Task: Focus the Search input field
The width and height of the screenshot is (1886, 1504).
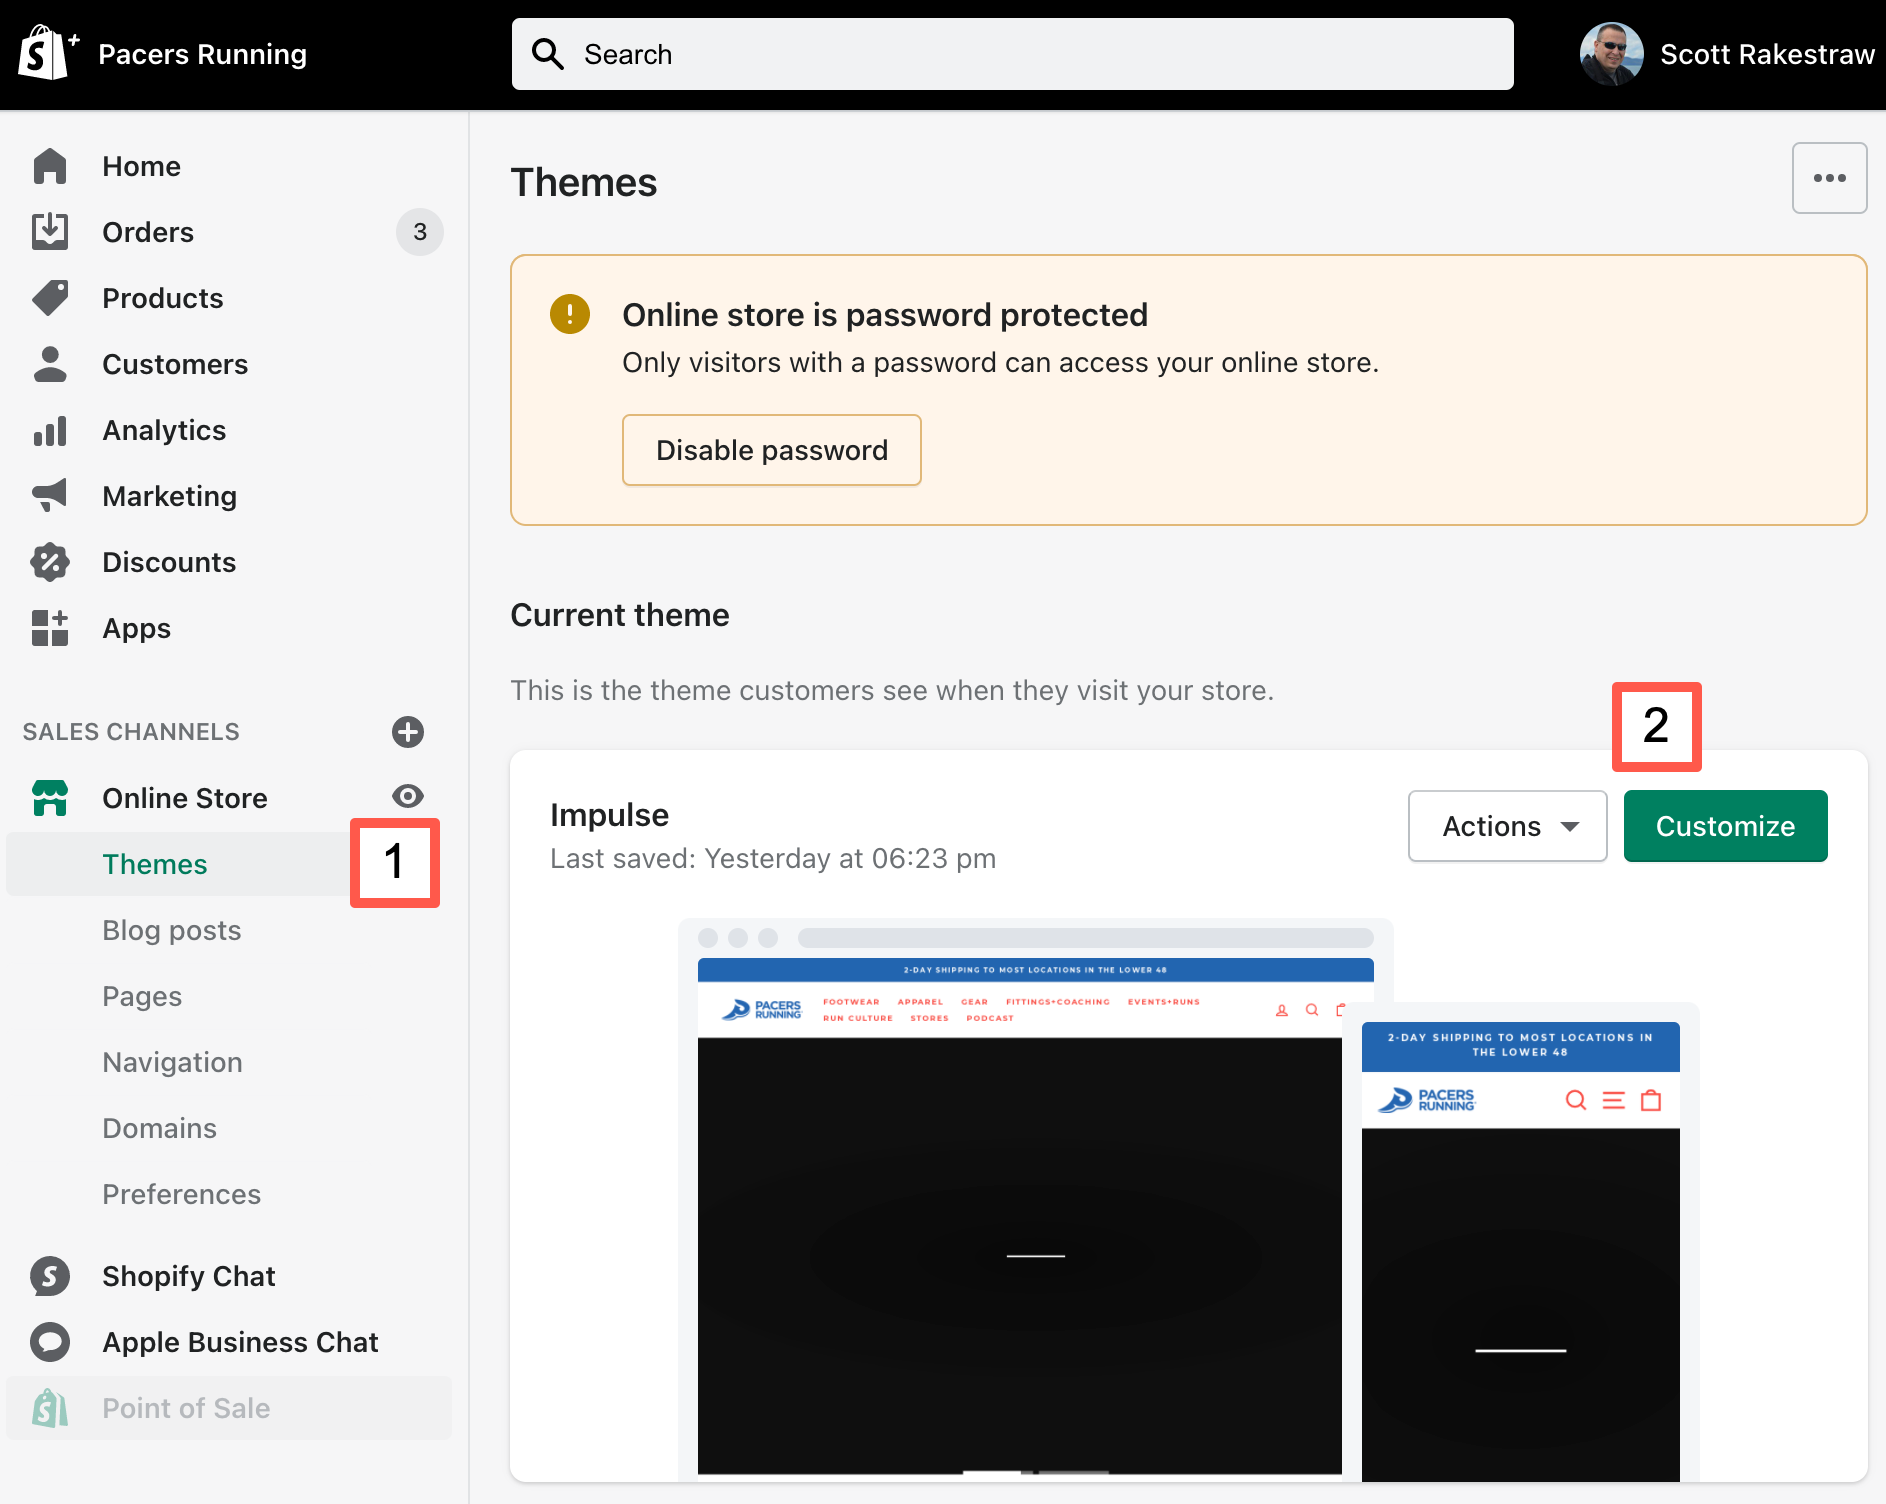Action: coord(1013,54)
